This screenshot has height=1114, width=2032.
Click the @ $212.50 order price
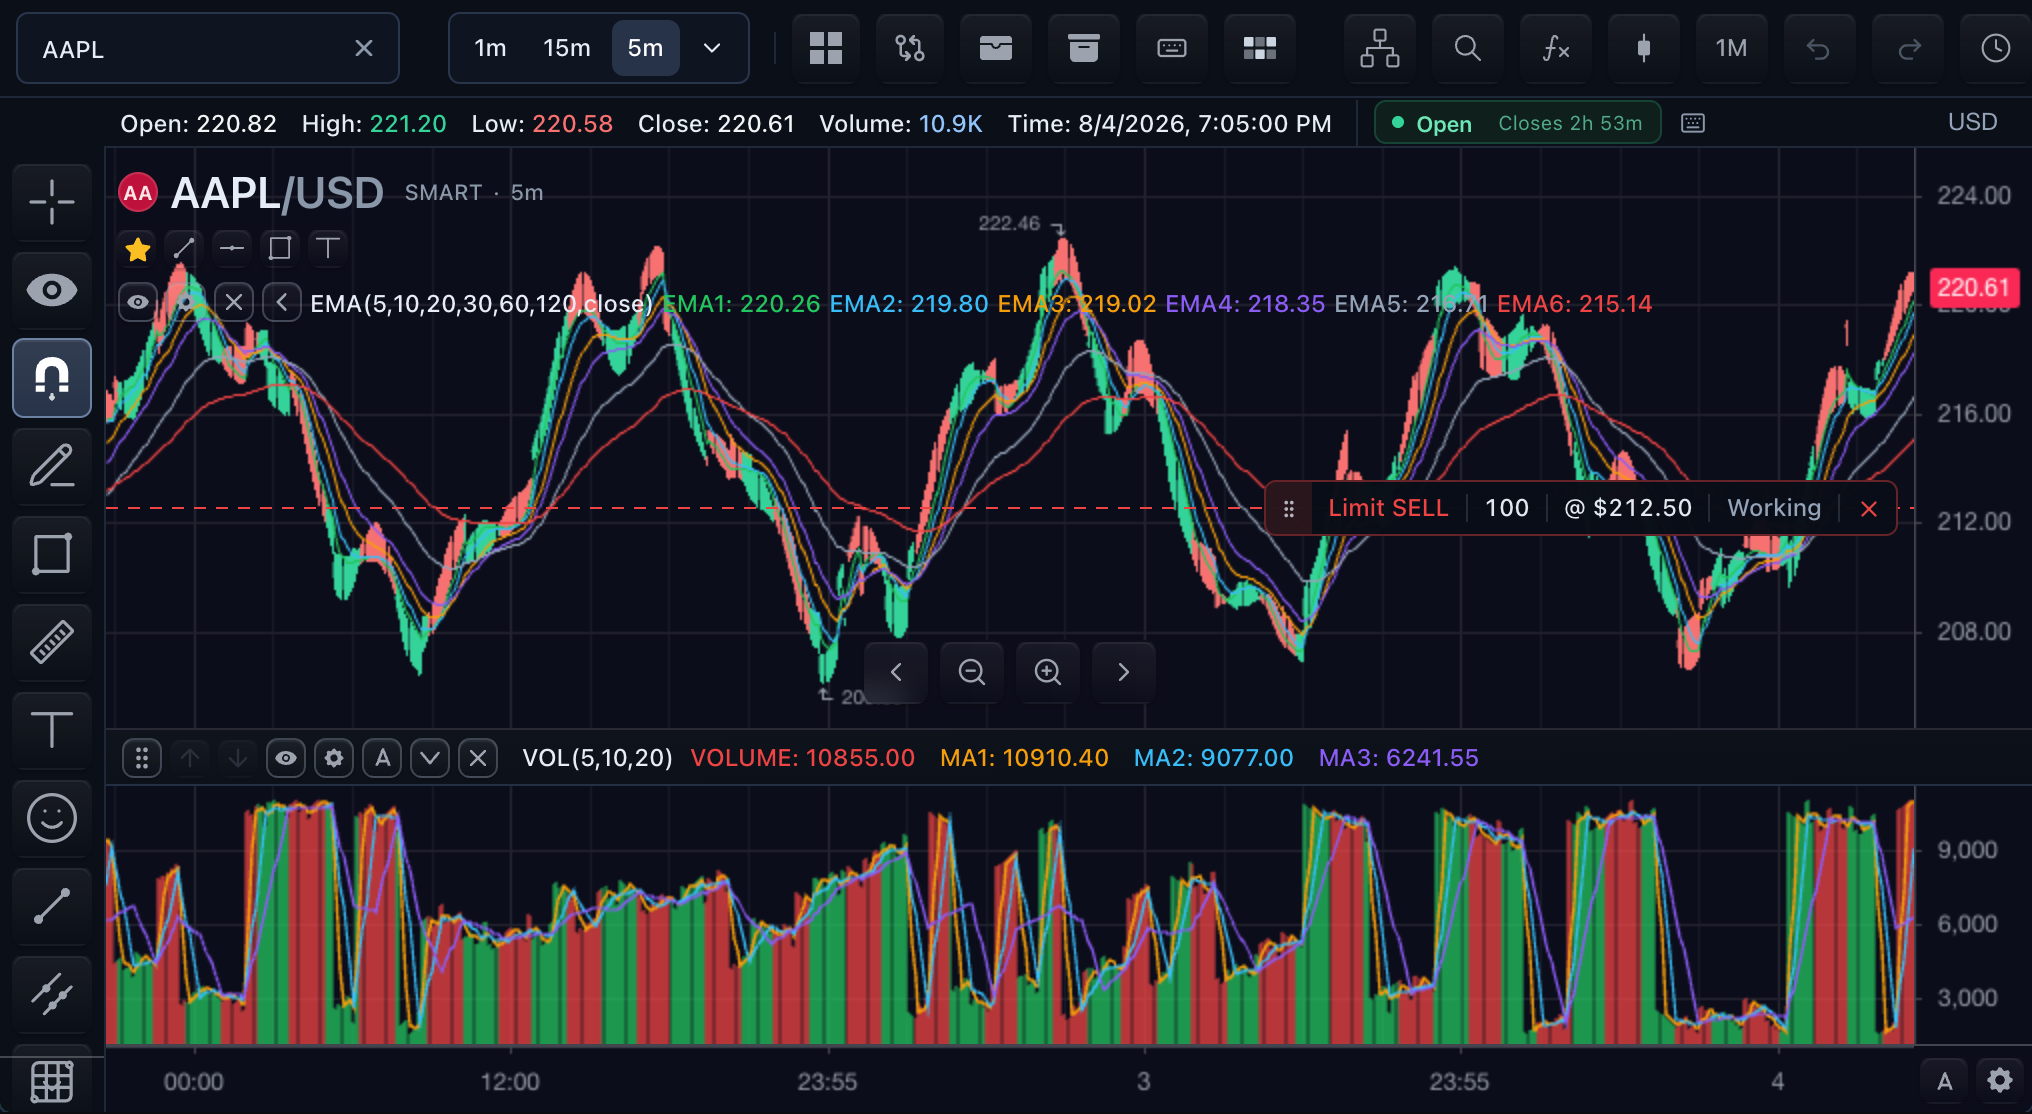click(1628, 508)
